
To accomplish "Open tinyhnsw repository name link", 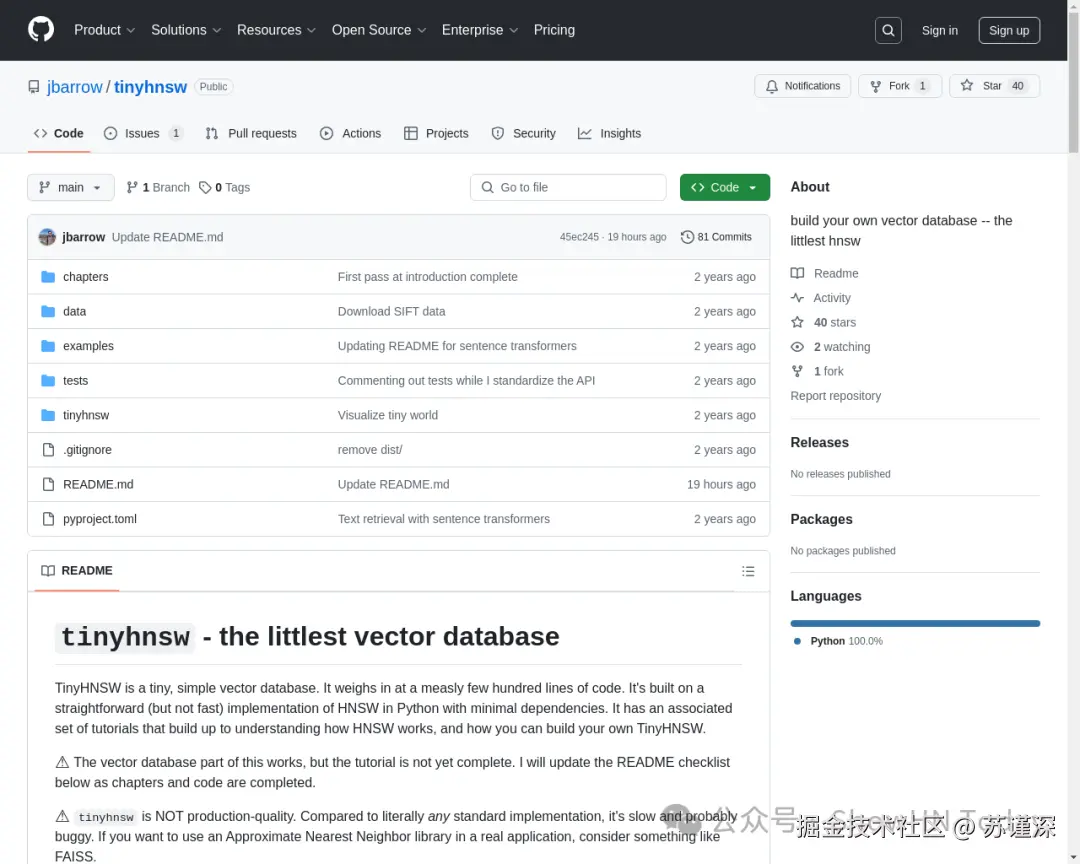I will pyautogui.click(x=150, y=87).
